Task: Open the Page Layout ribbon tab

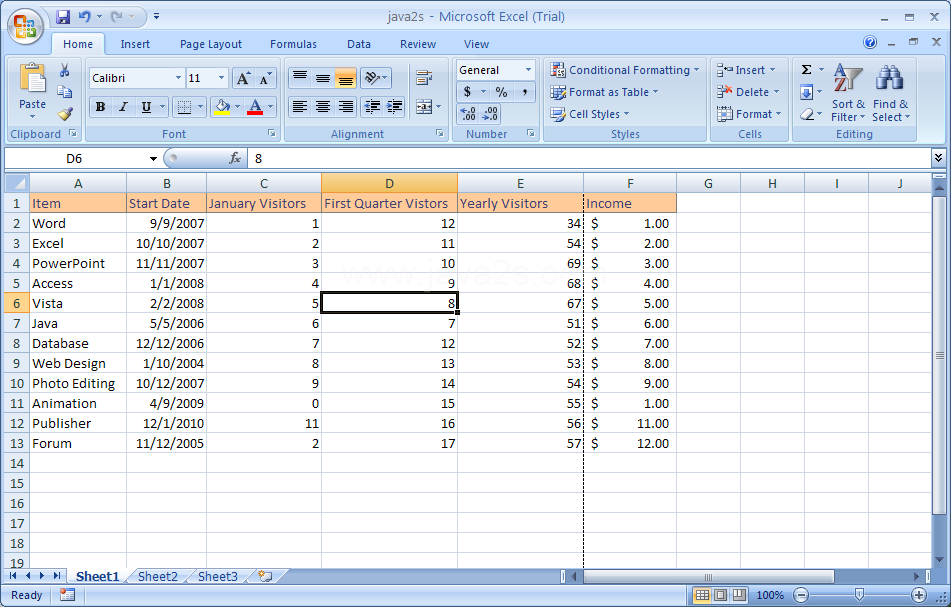Action: tap(210, 44)
